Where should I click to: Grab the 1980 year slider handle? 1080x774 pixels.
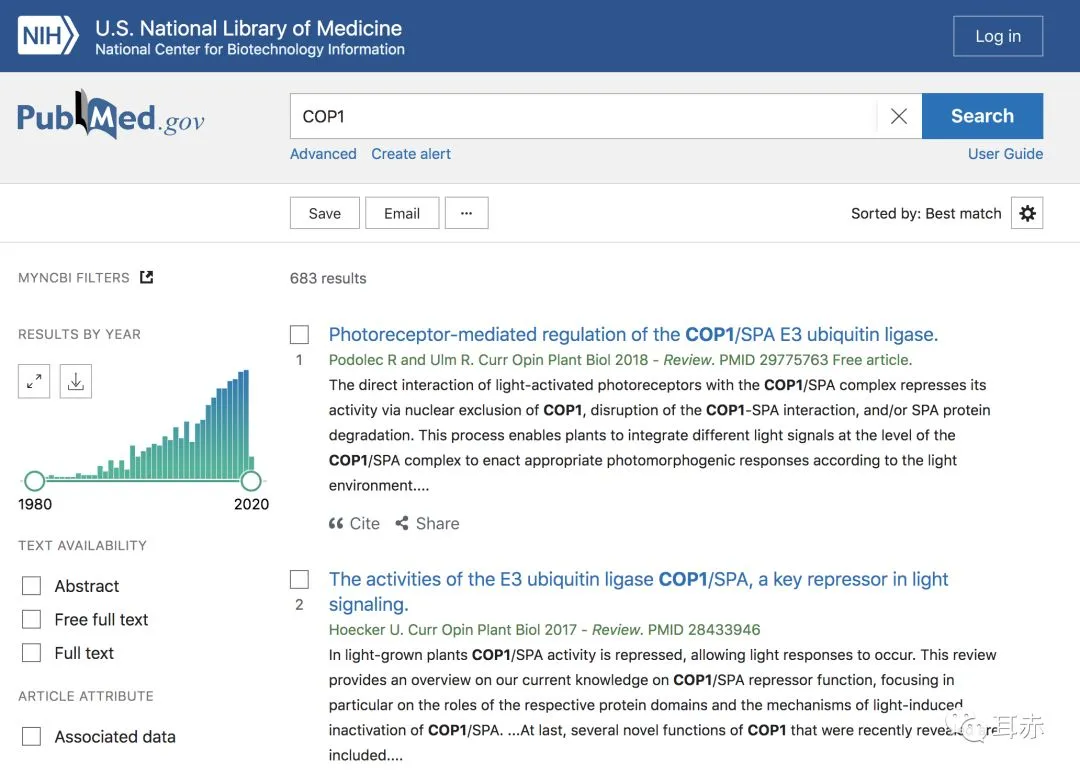(34, 481)
